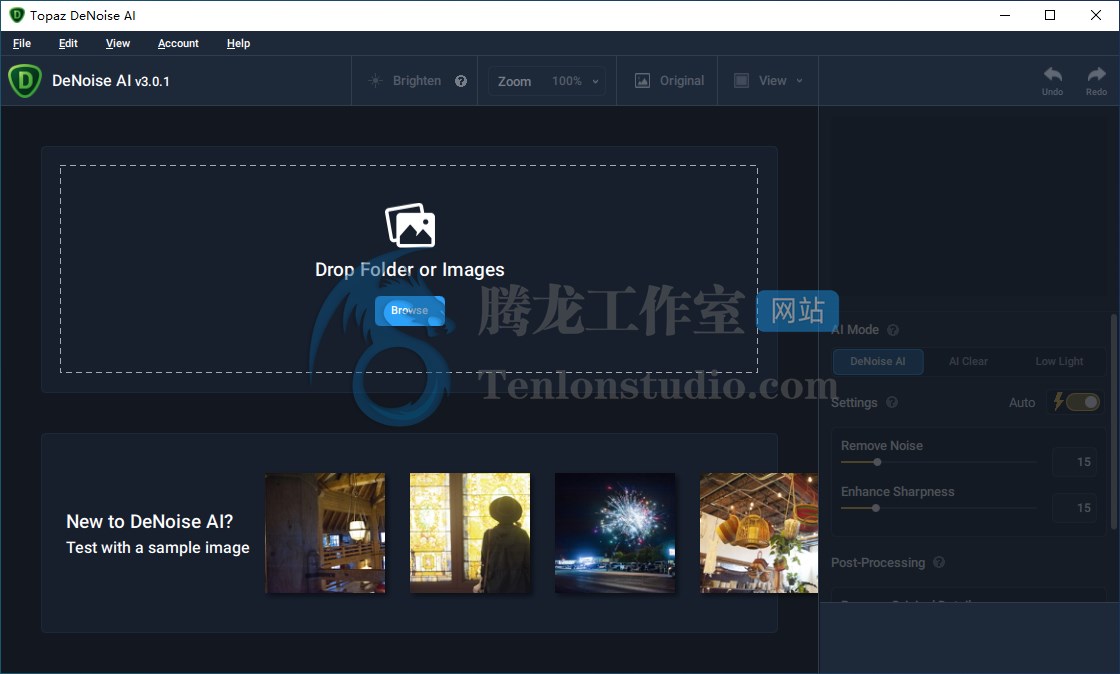Open the stained glass silhouette sample

pyautogui.click(x=470, y=533)
